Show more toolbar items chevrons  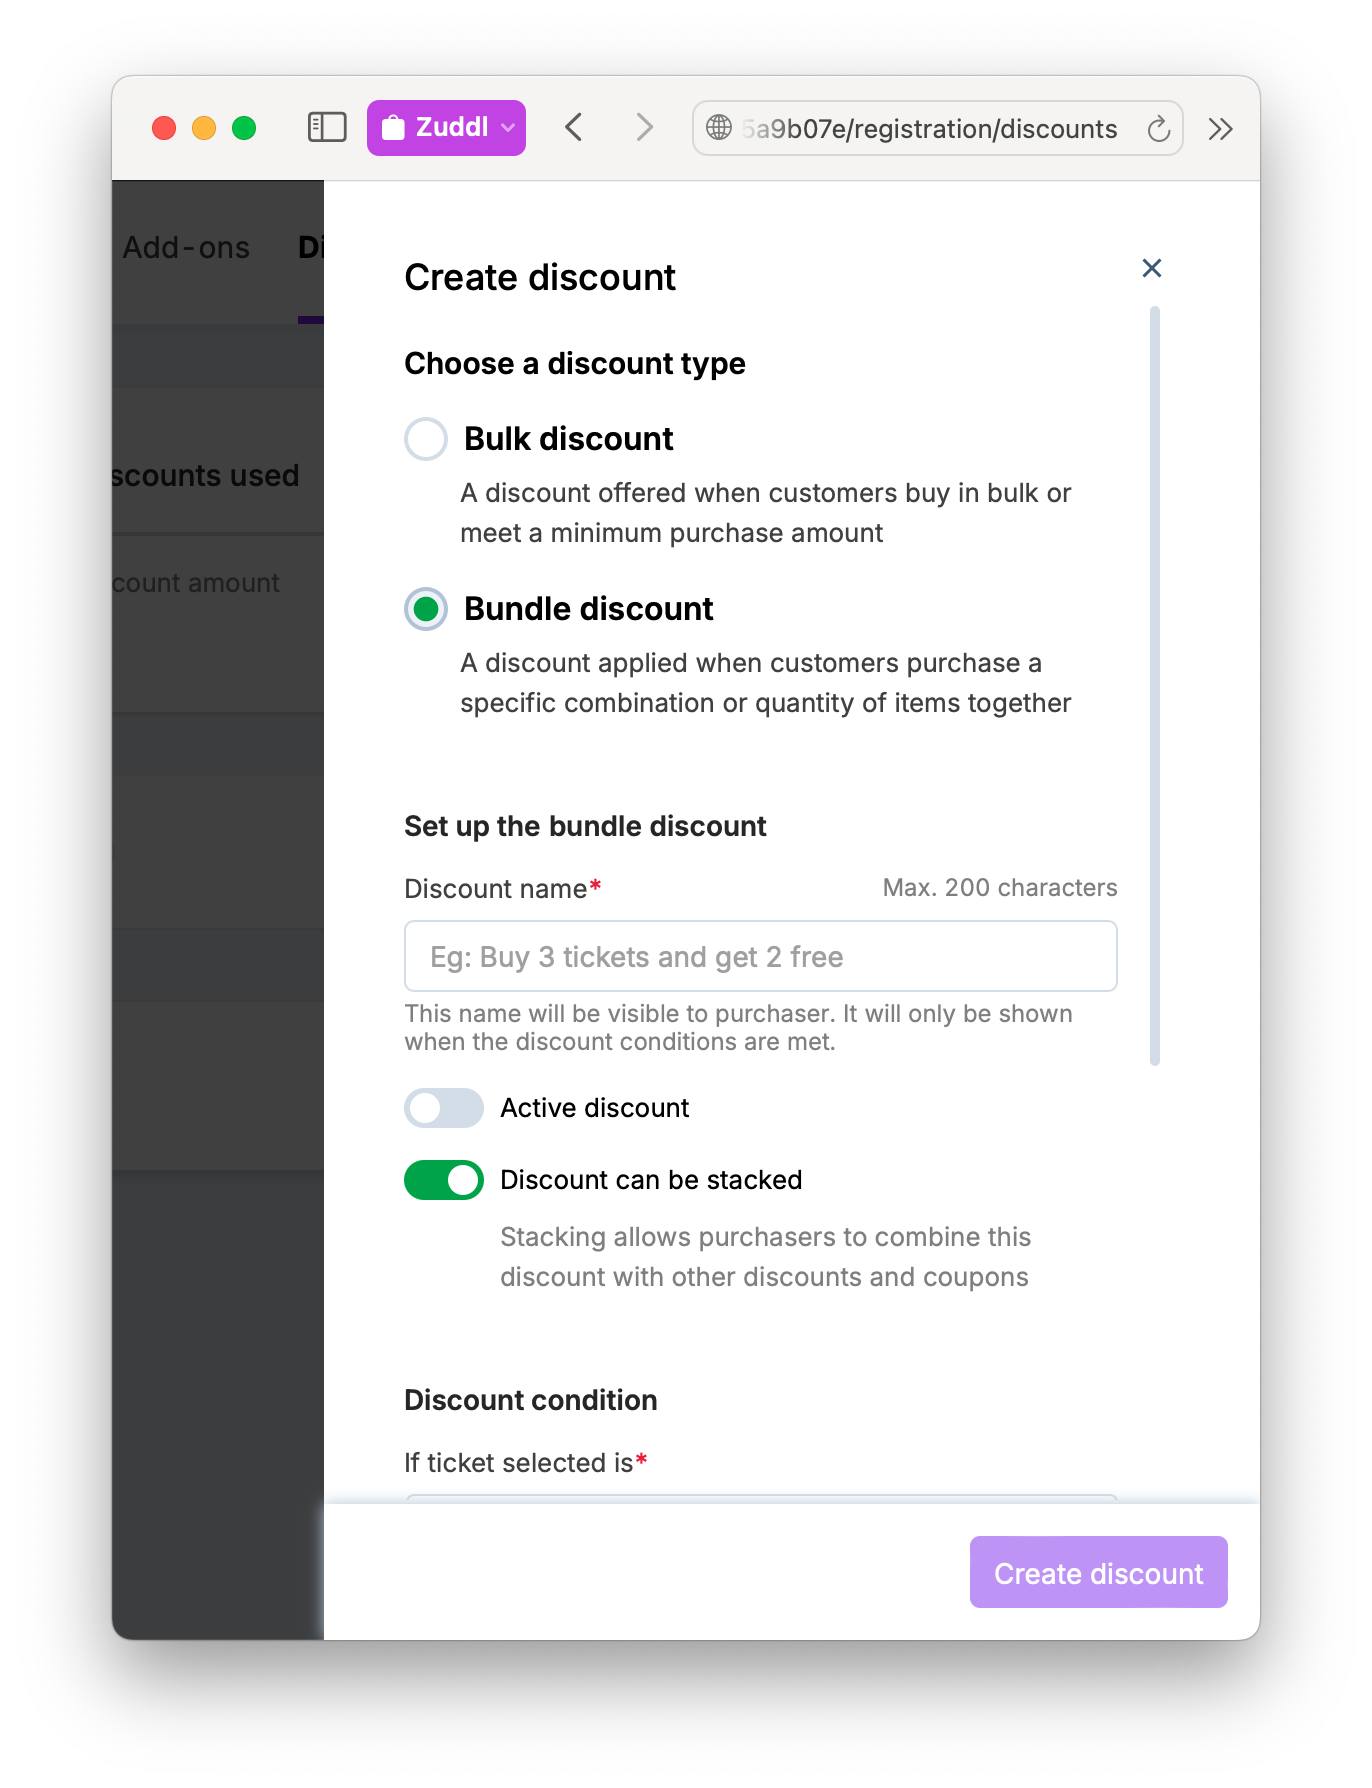click(1220, 129)
